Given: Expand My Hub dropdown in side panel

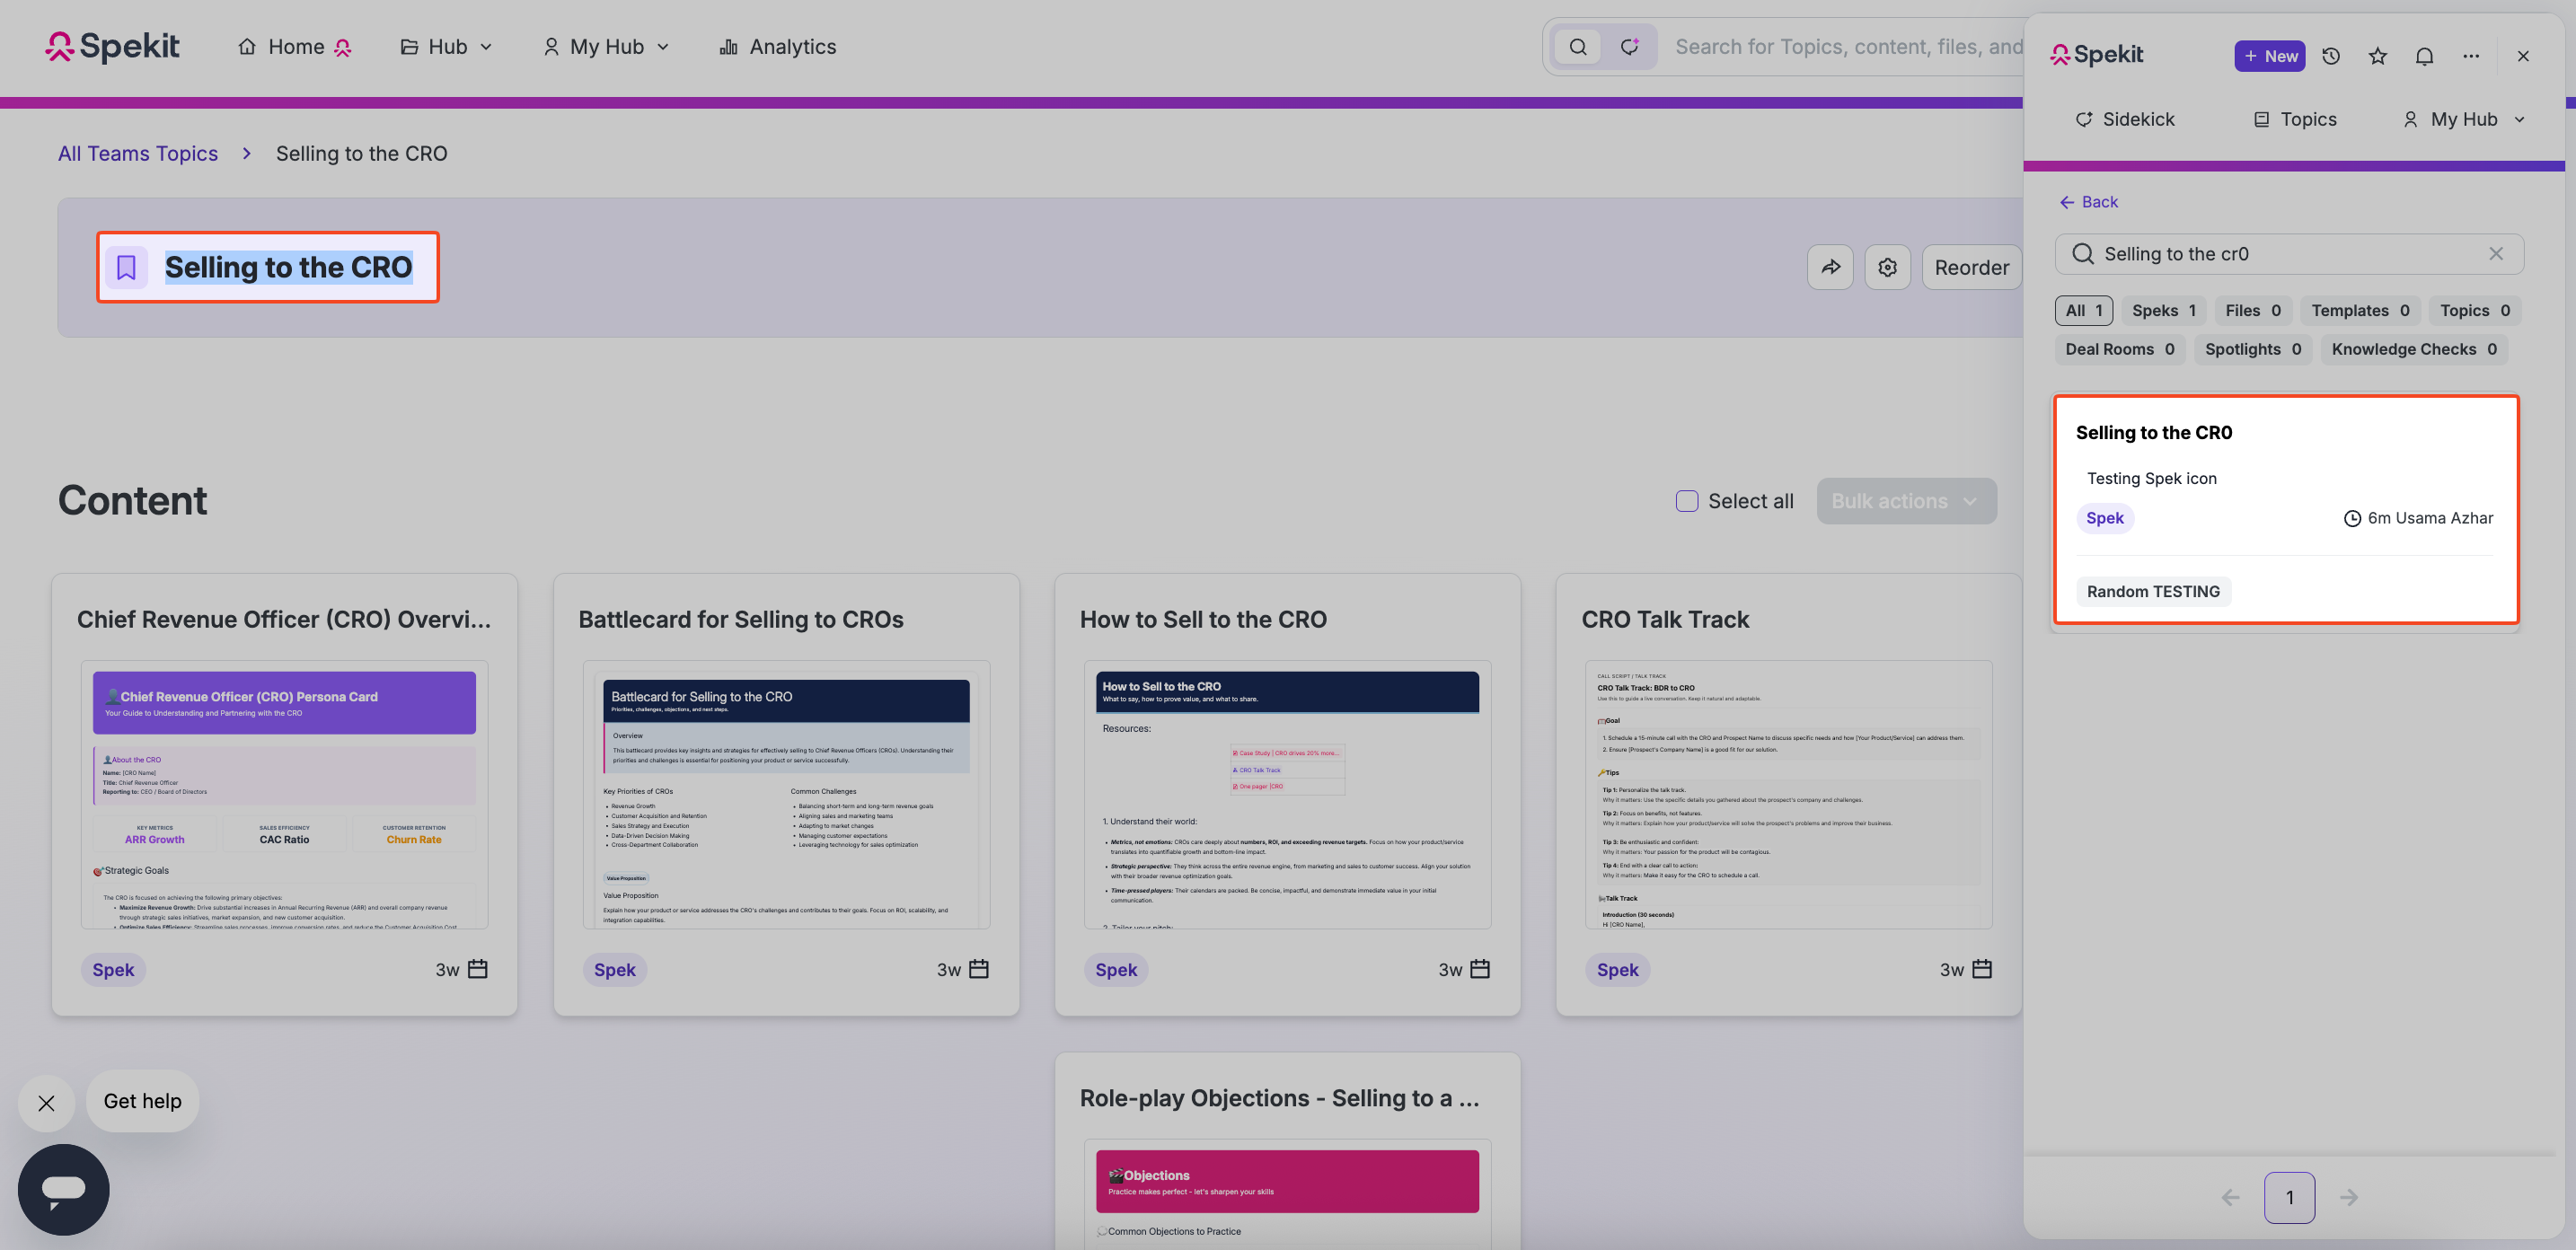Looking at the screenshot, I should coord(2464,119).
